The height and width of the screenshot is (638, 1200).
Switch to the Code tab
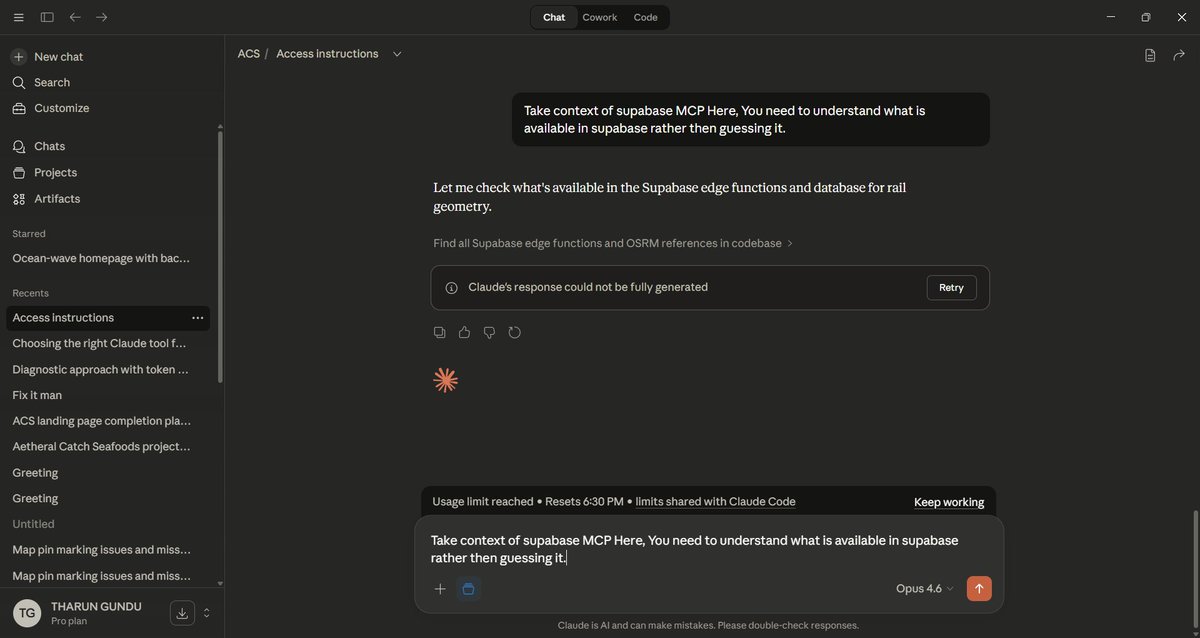tap(646, 17)
